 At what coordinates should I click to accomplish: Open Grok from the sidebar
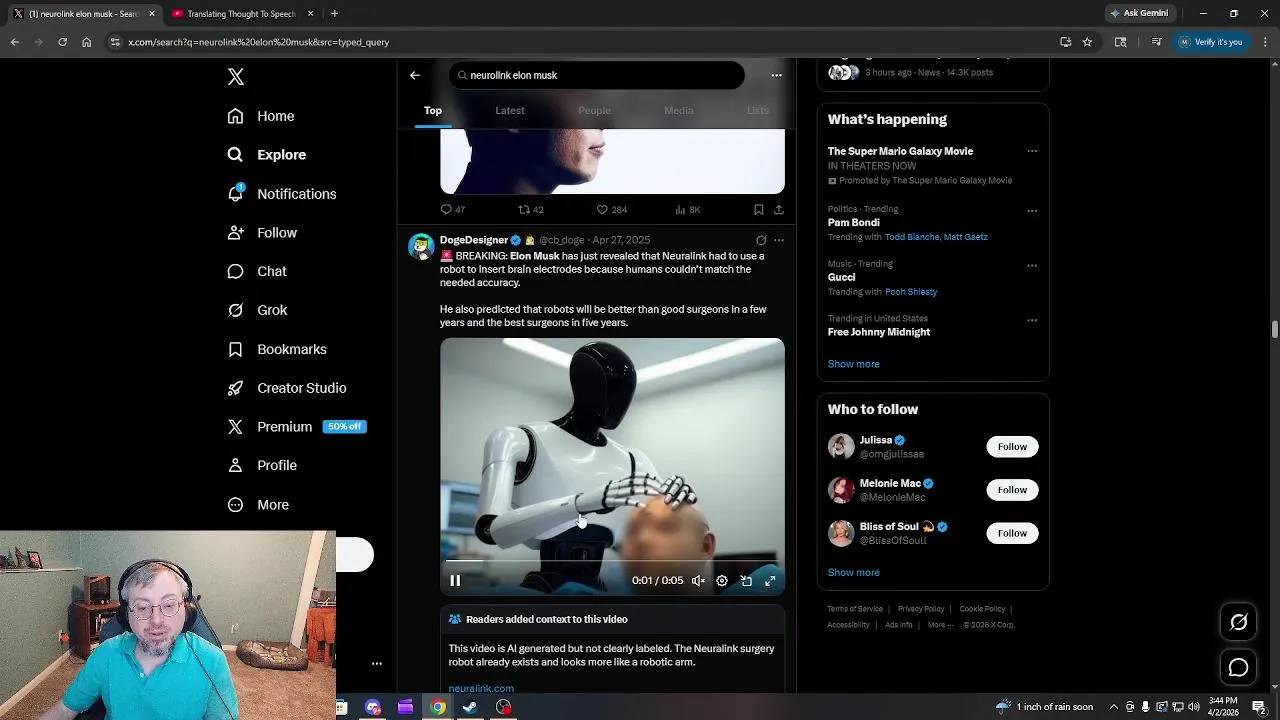tap(258, 310)
